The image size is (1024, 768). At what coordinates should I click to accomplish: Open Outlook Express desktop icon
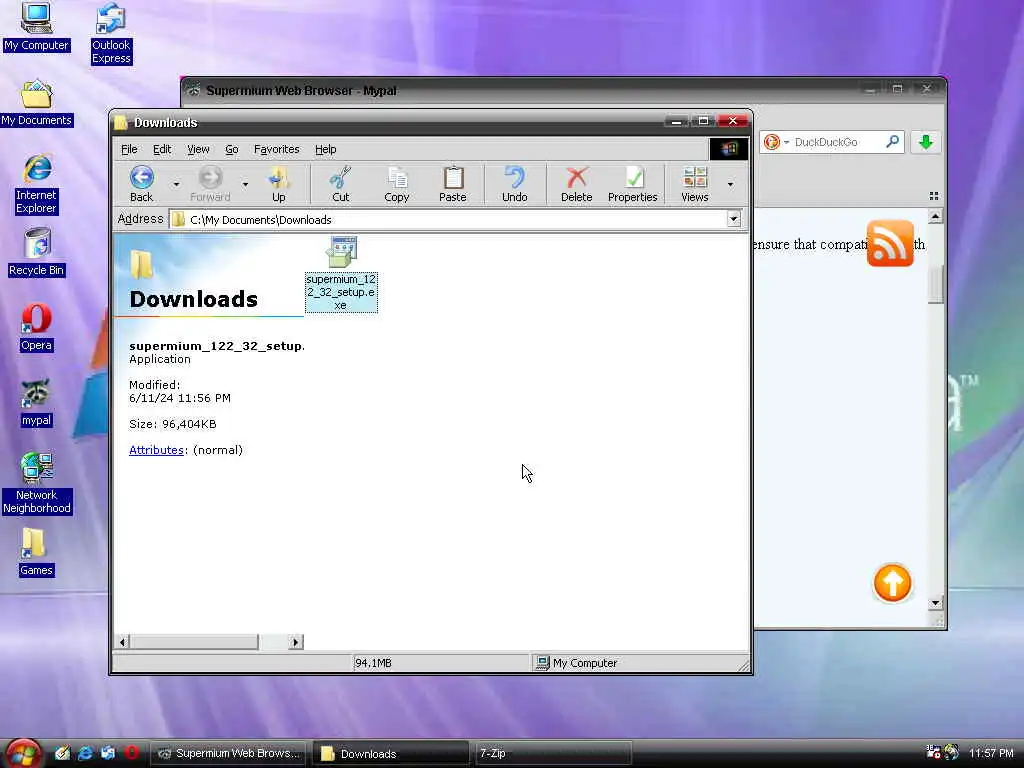(111, 33)
